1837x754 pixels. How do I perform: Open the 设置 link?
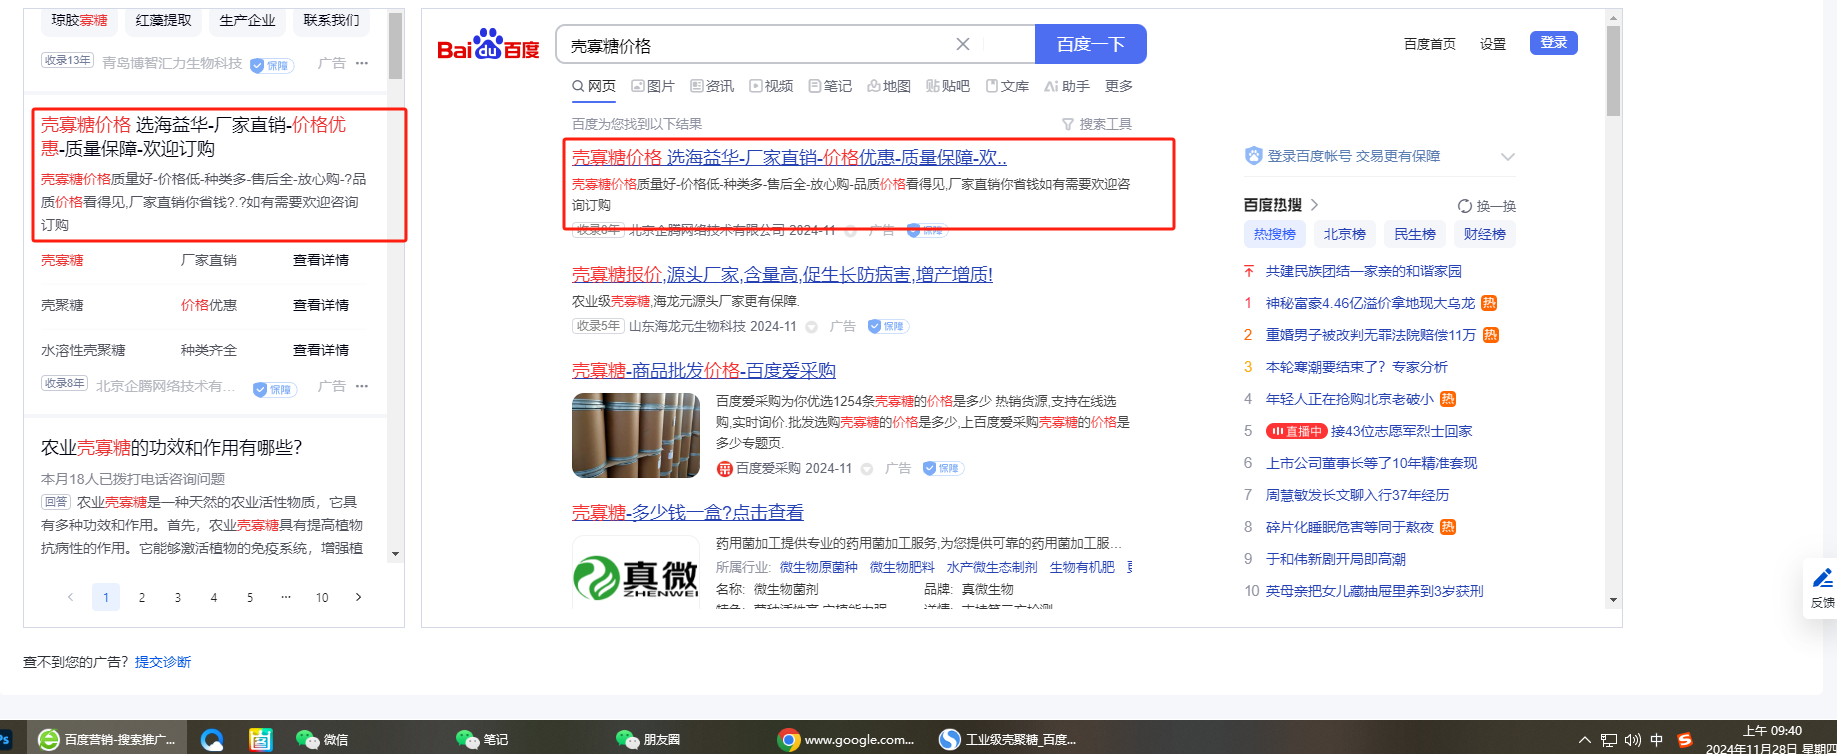[1493, 44]
